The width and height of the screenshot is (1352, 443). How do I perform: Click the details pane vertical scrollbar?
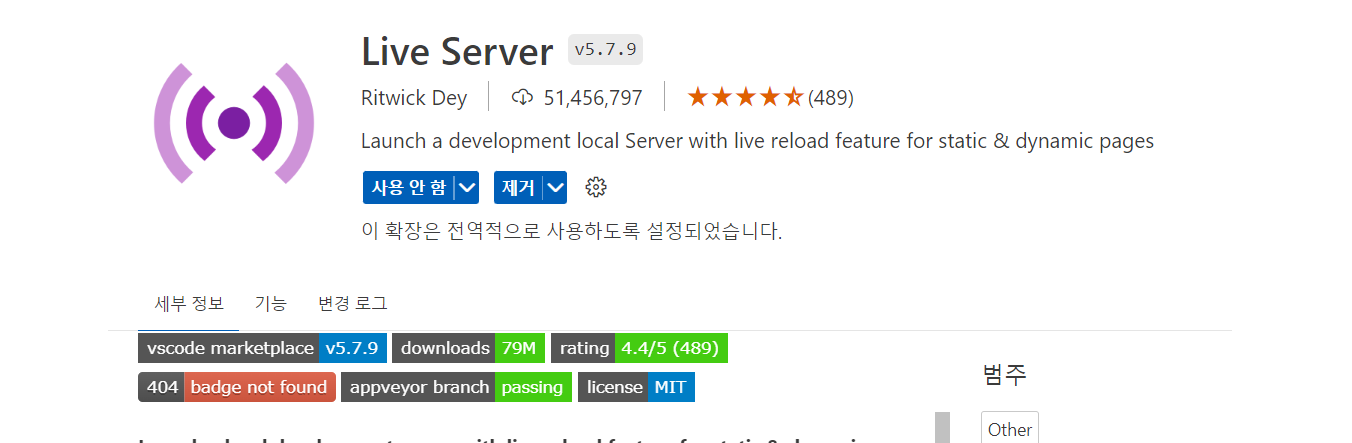coord(942,427)
